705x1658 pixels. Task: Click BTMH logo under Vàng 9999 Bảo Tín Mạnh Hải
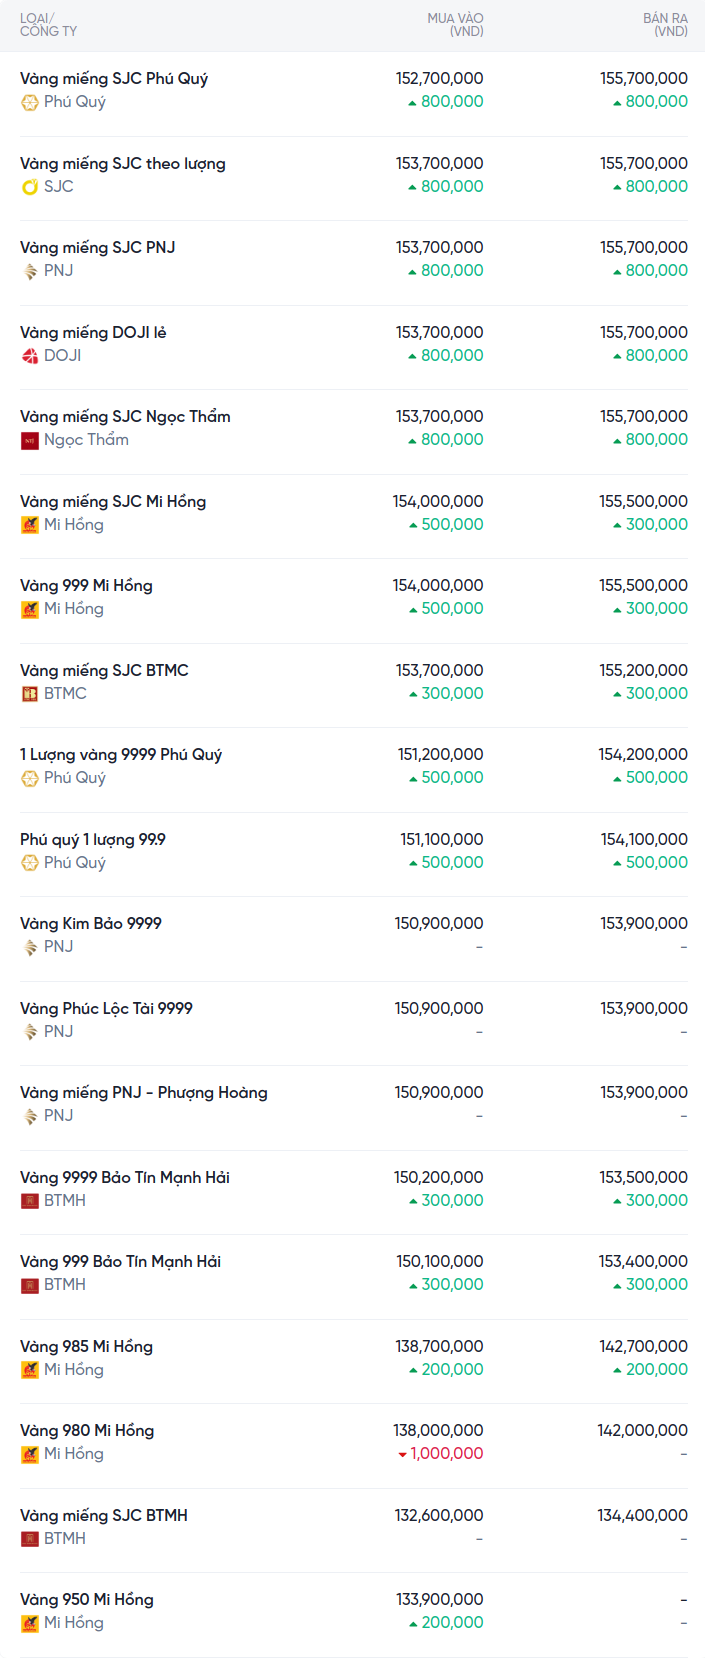pos(30,1201)
